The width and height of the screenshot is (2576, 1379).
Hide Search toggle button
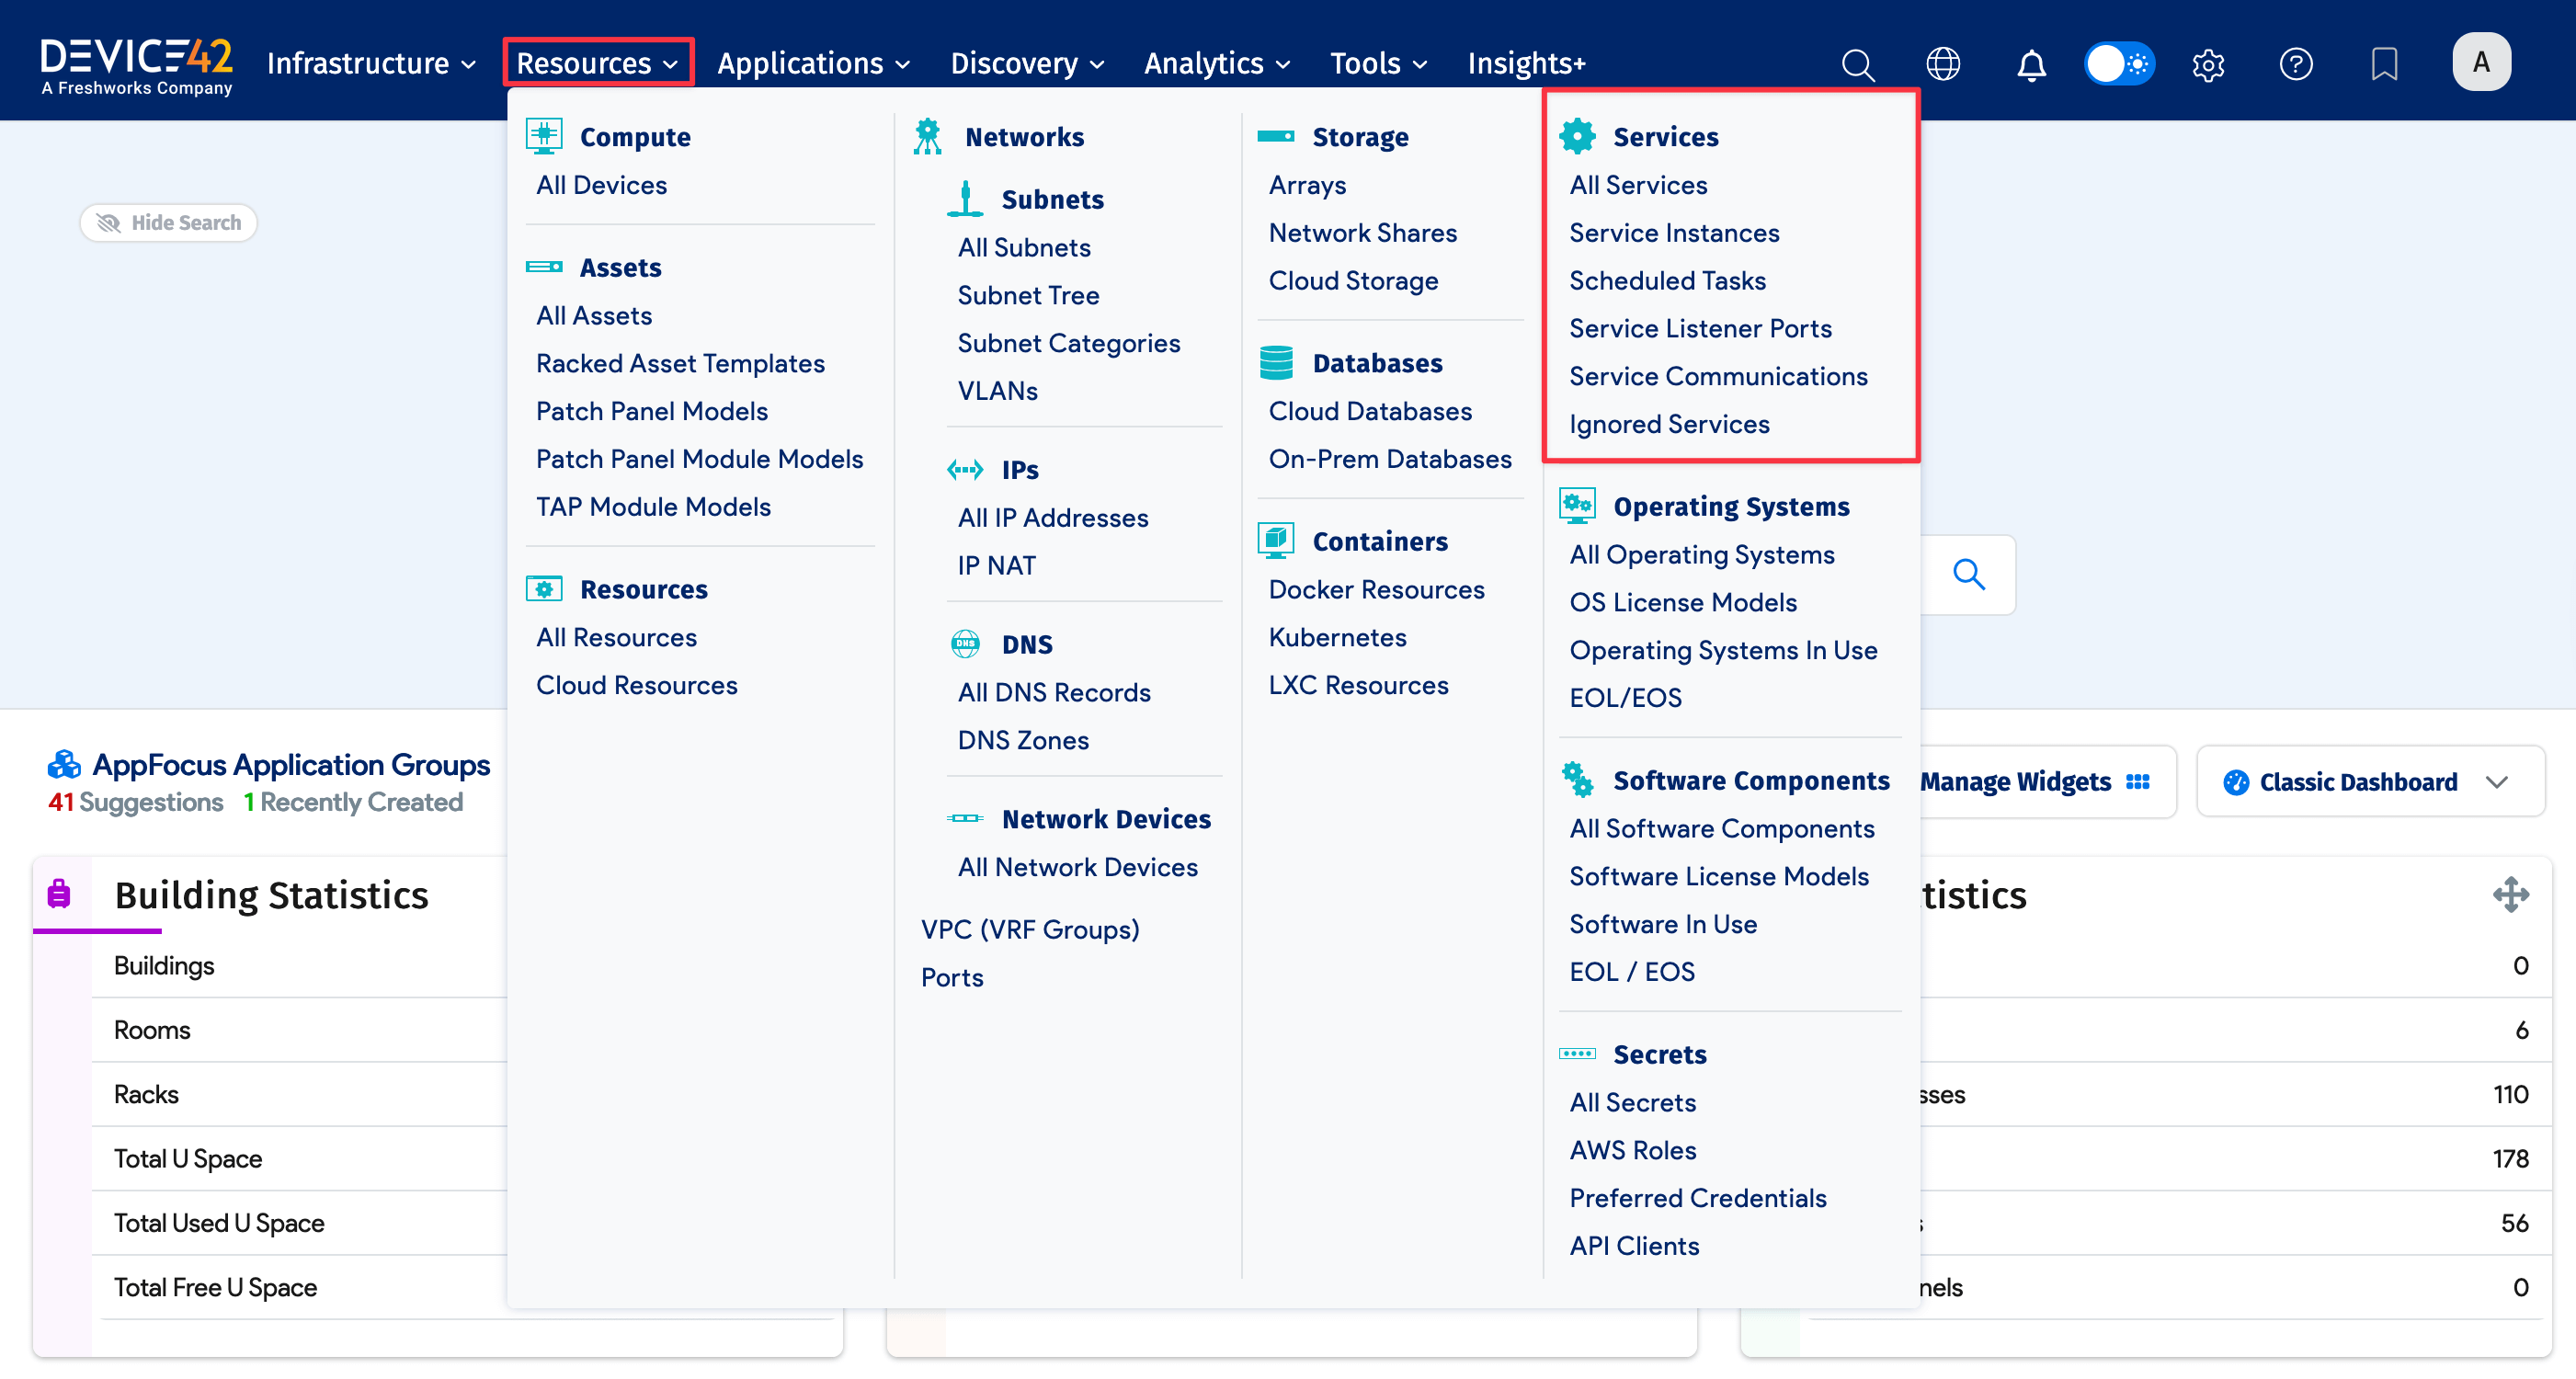click(x=168, y=222)
